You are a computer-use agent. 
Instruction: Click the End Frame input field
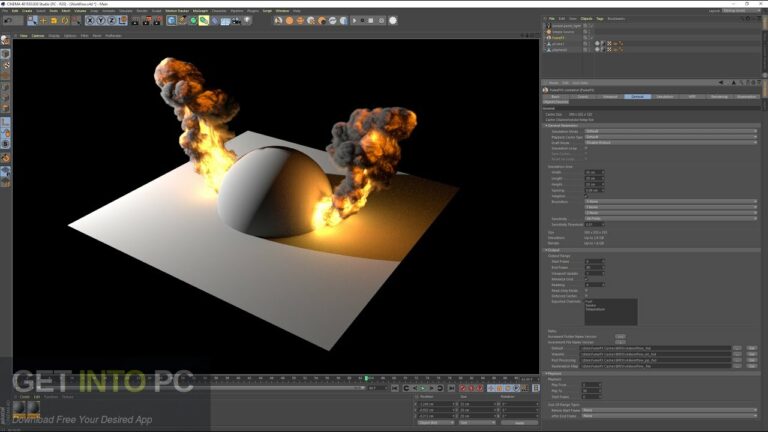click(x=594, y=267)
